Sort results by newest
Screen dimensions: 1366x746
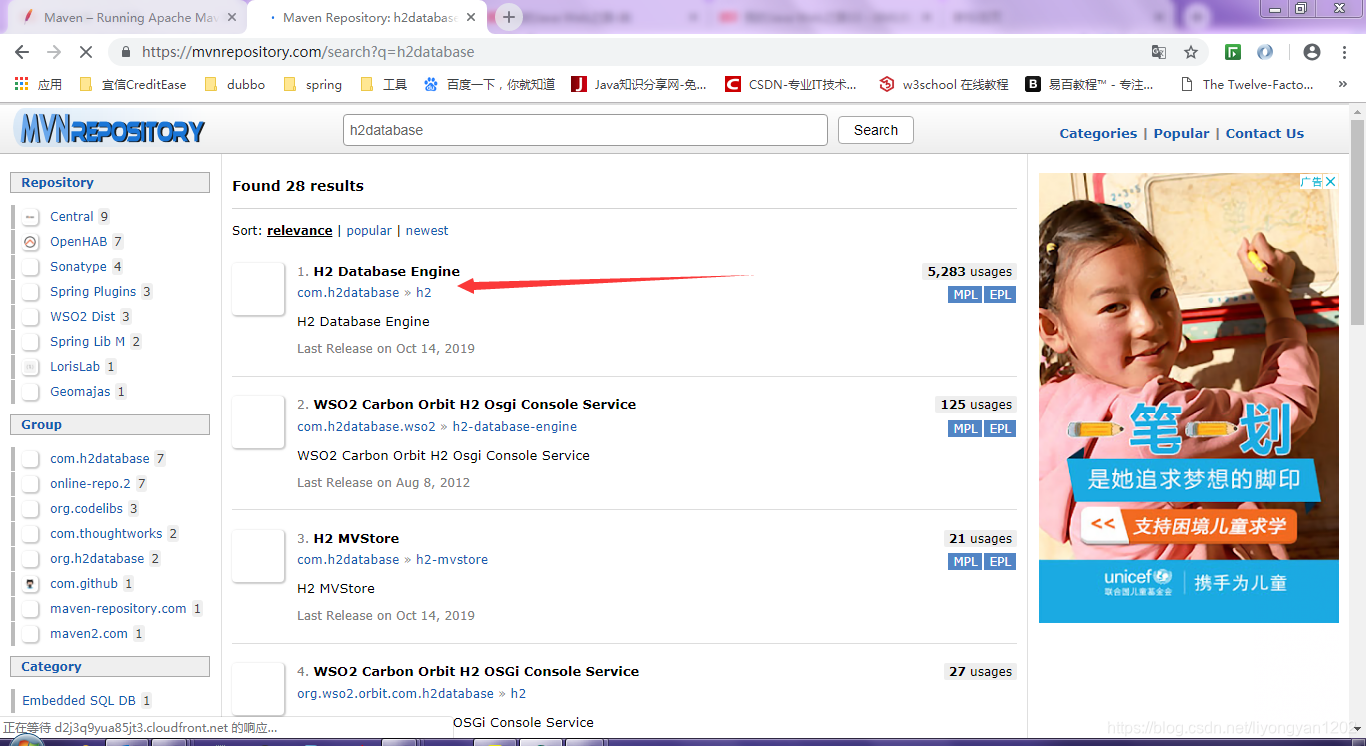[x=427, y=230]
